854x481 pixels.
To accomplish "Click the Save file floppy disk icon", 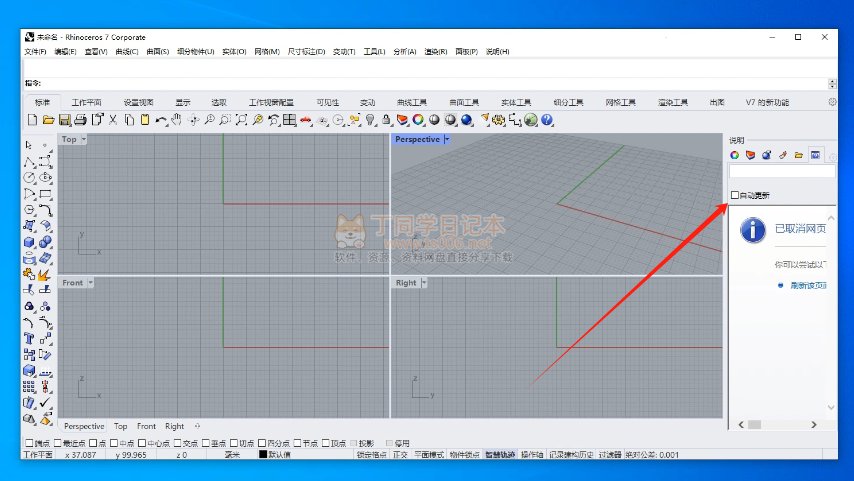I will (64, 120).
